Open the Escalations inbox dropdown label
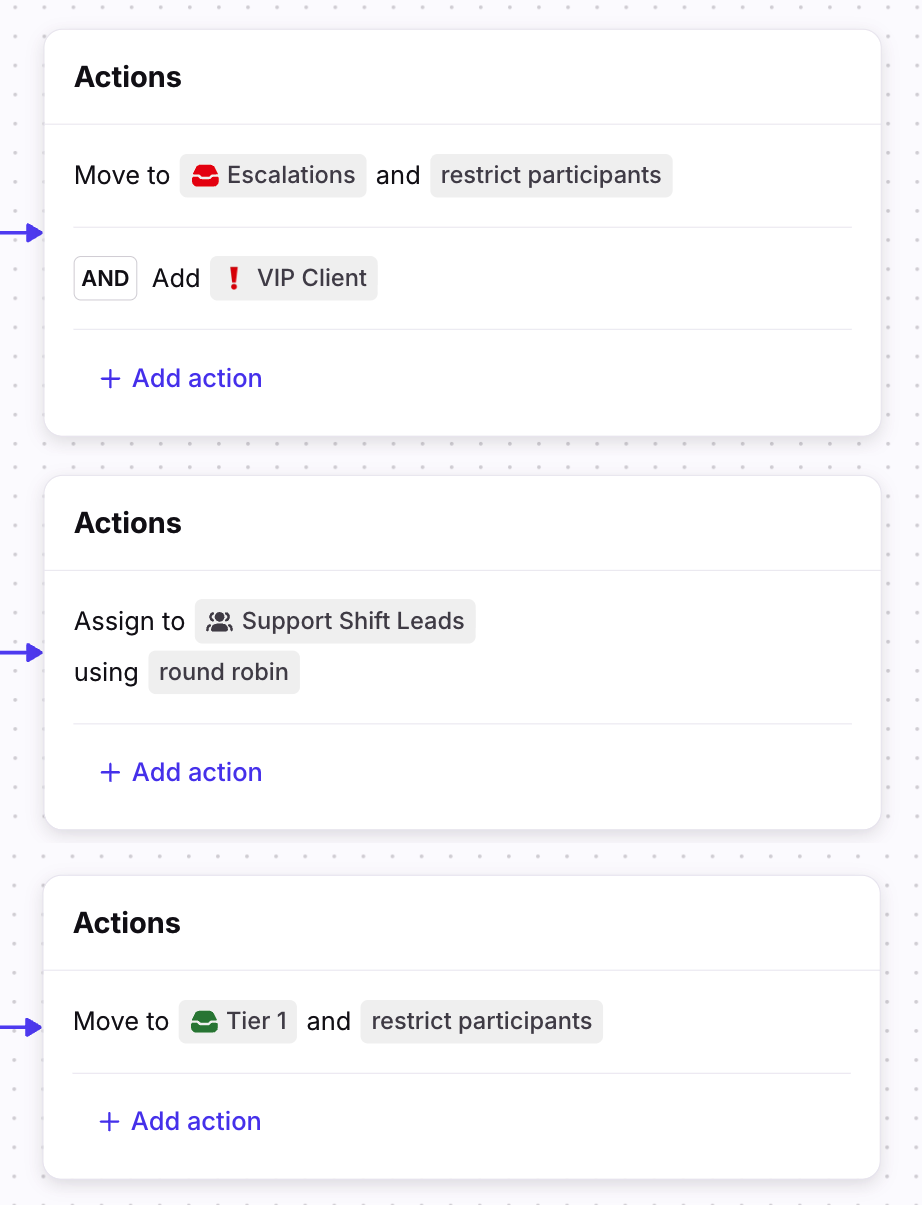 (290, 176)
